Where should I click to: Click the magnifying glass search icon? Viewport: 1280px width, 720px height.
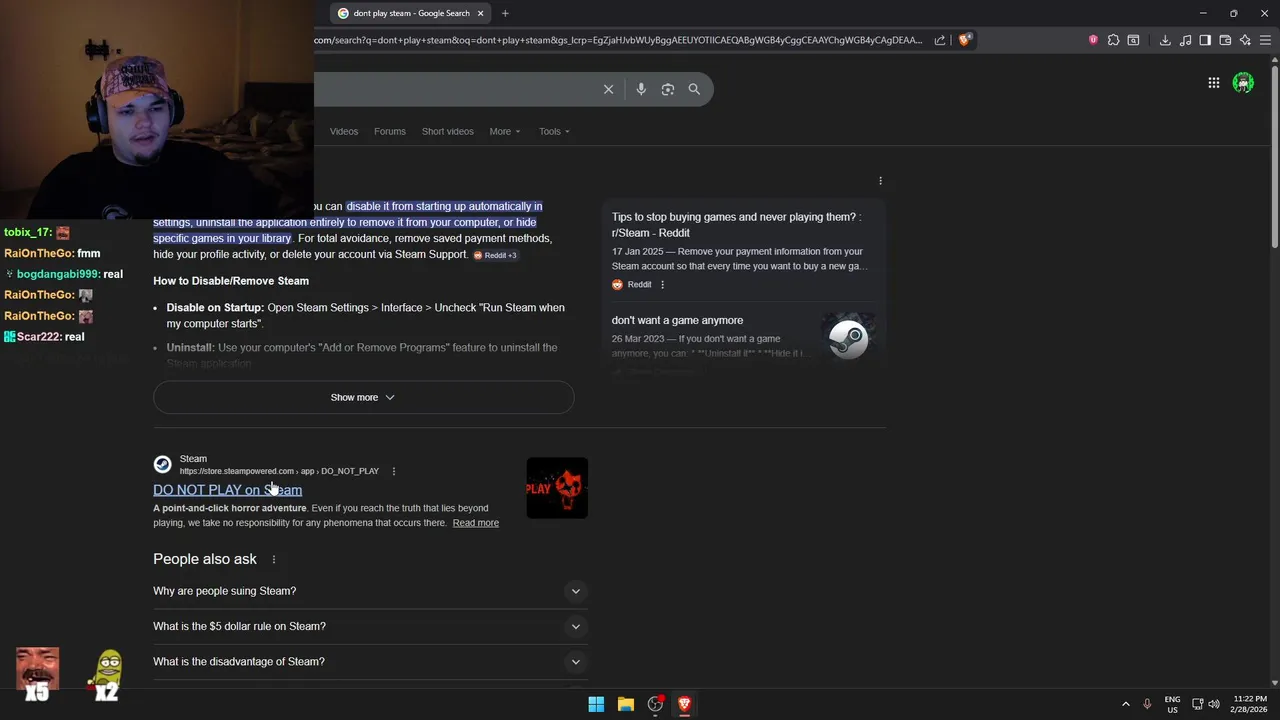pos(694,89)
